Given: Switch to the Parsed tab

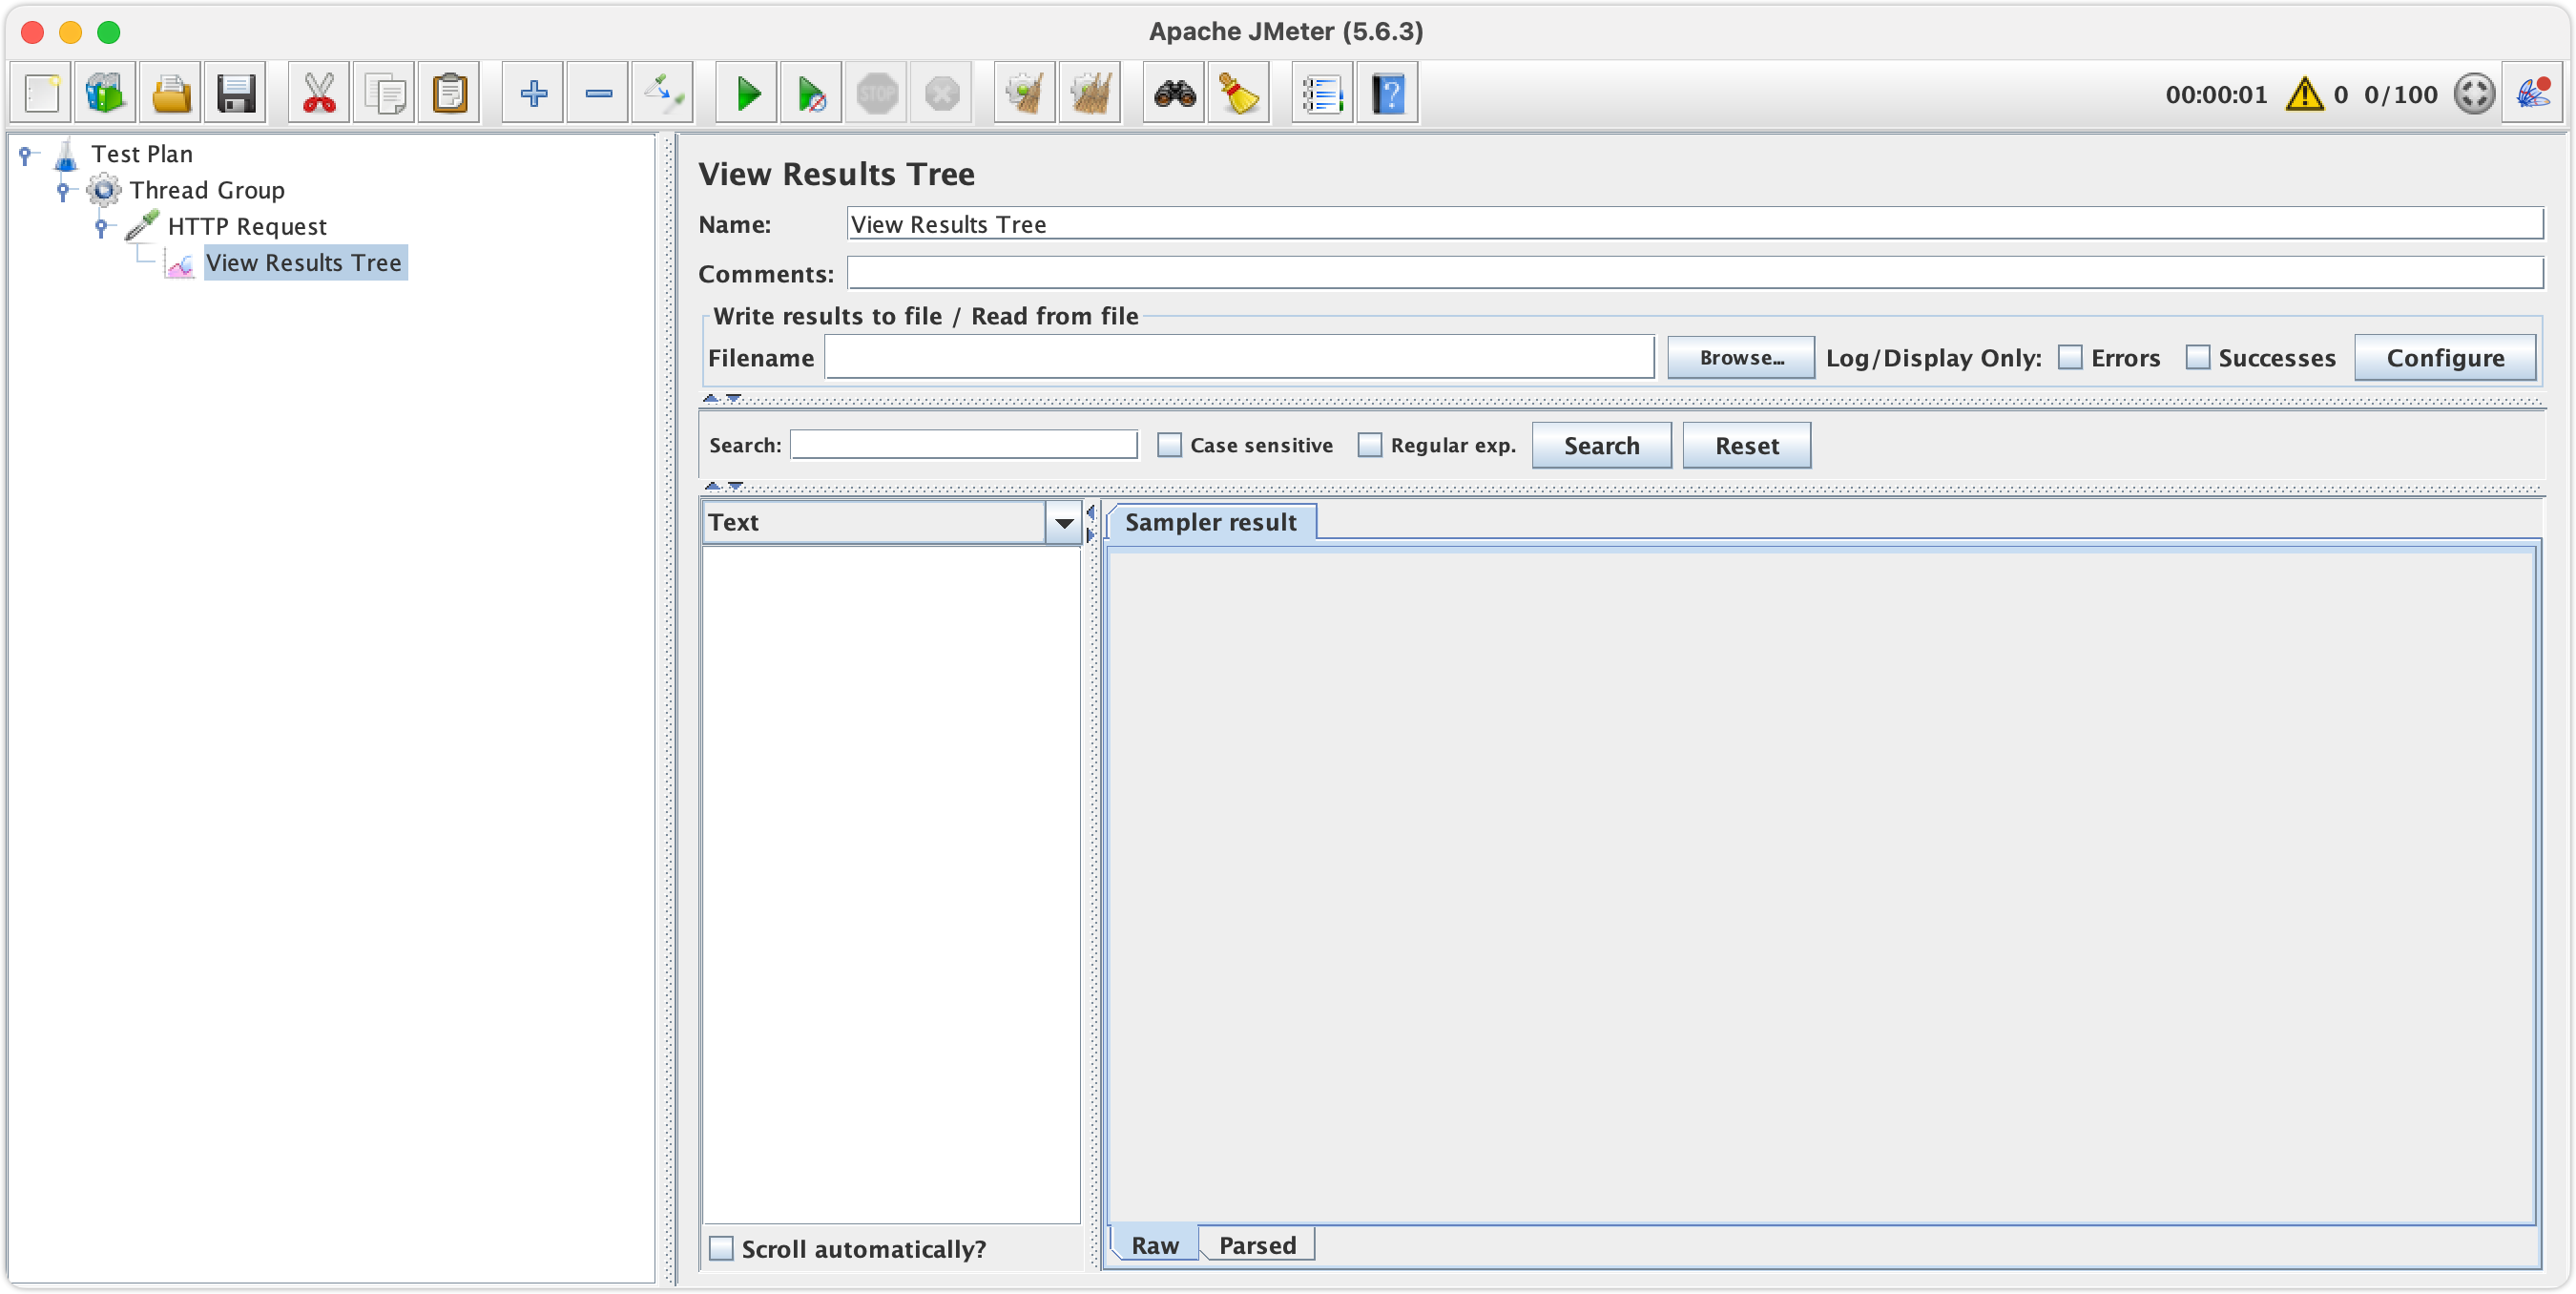Looking at the screenshot, I should (x=1257, y=1245).
